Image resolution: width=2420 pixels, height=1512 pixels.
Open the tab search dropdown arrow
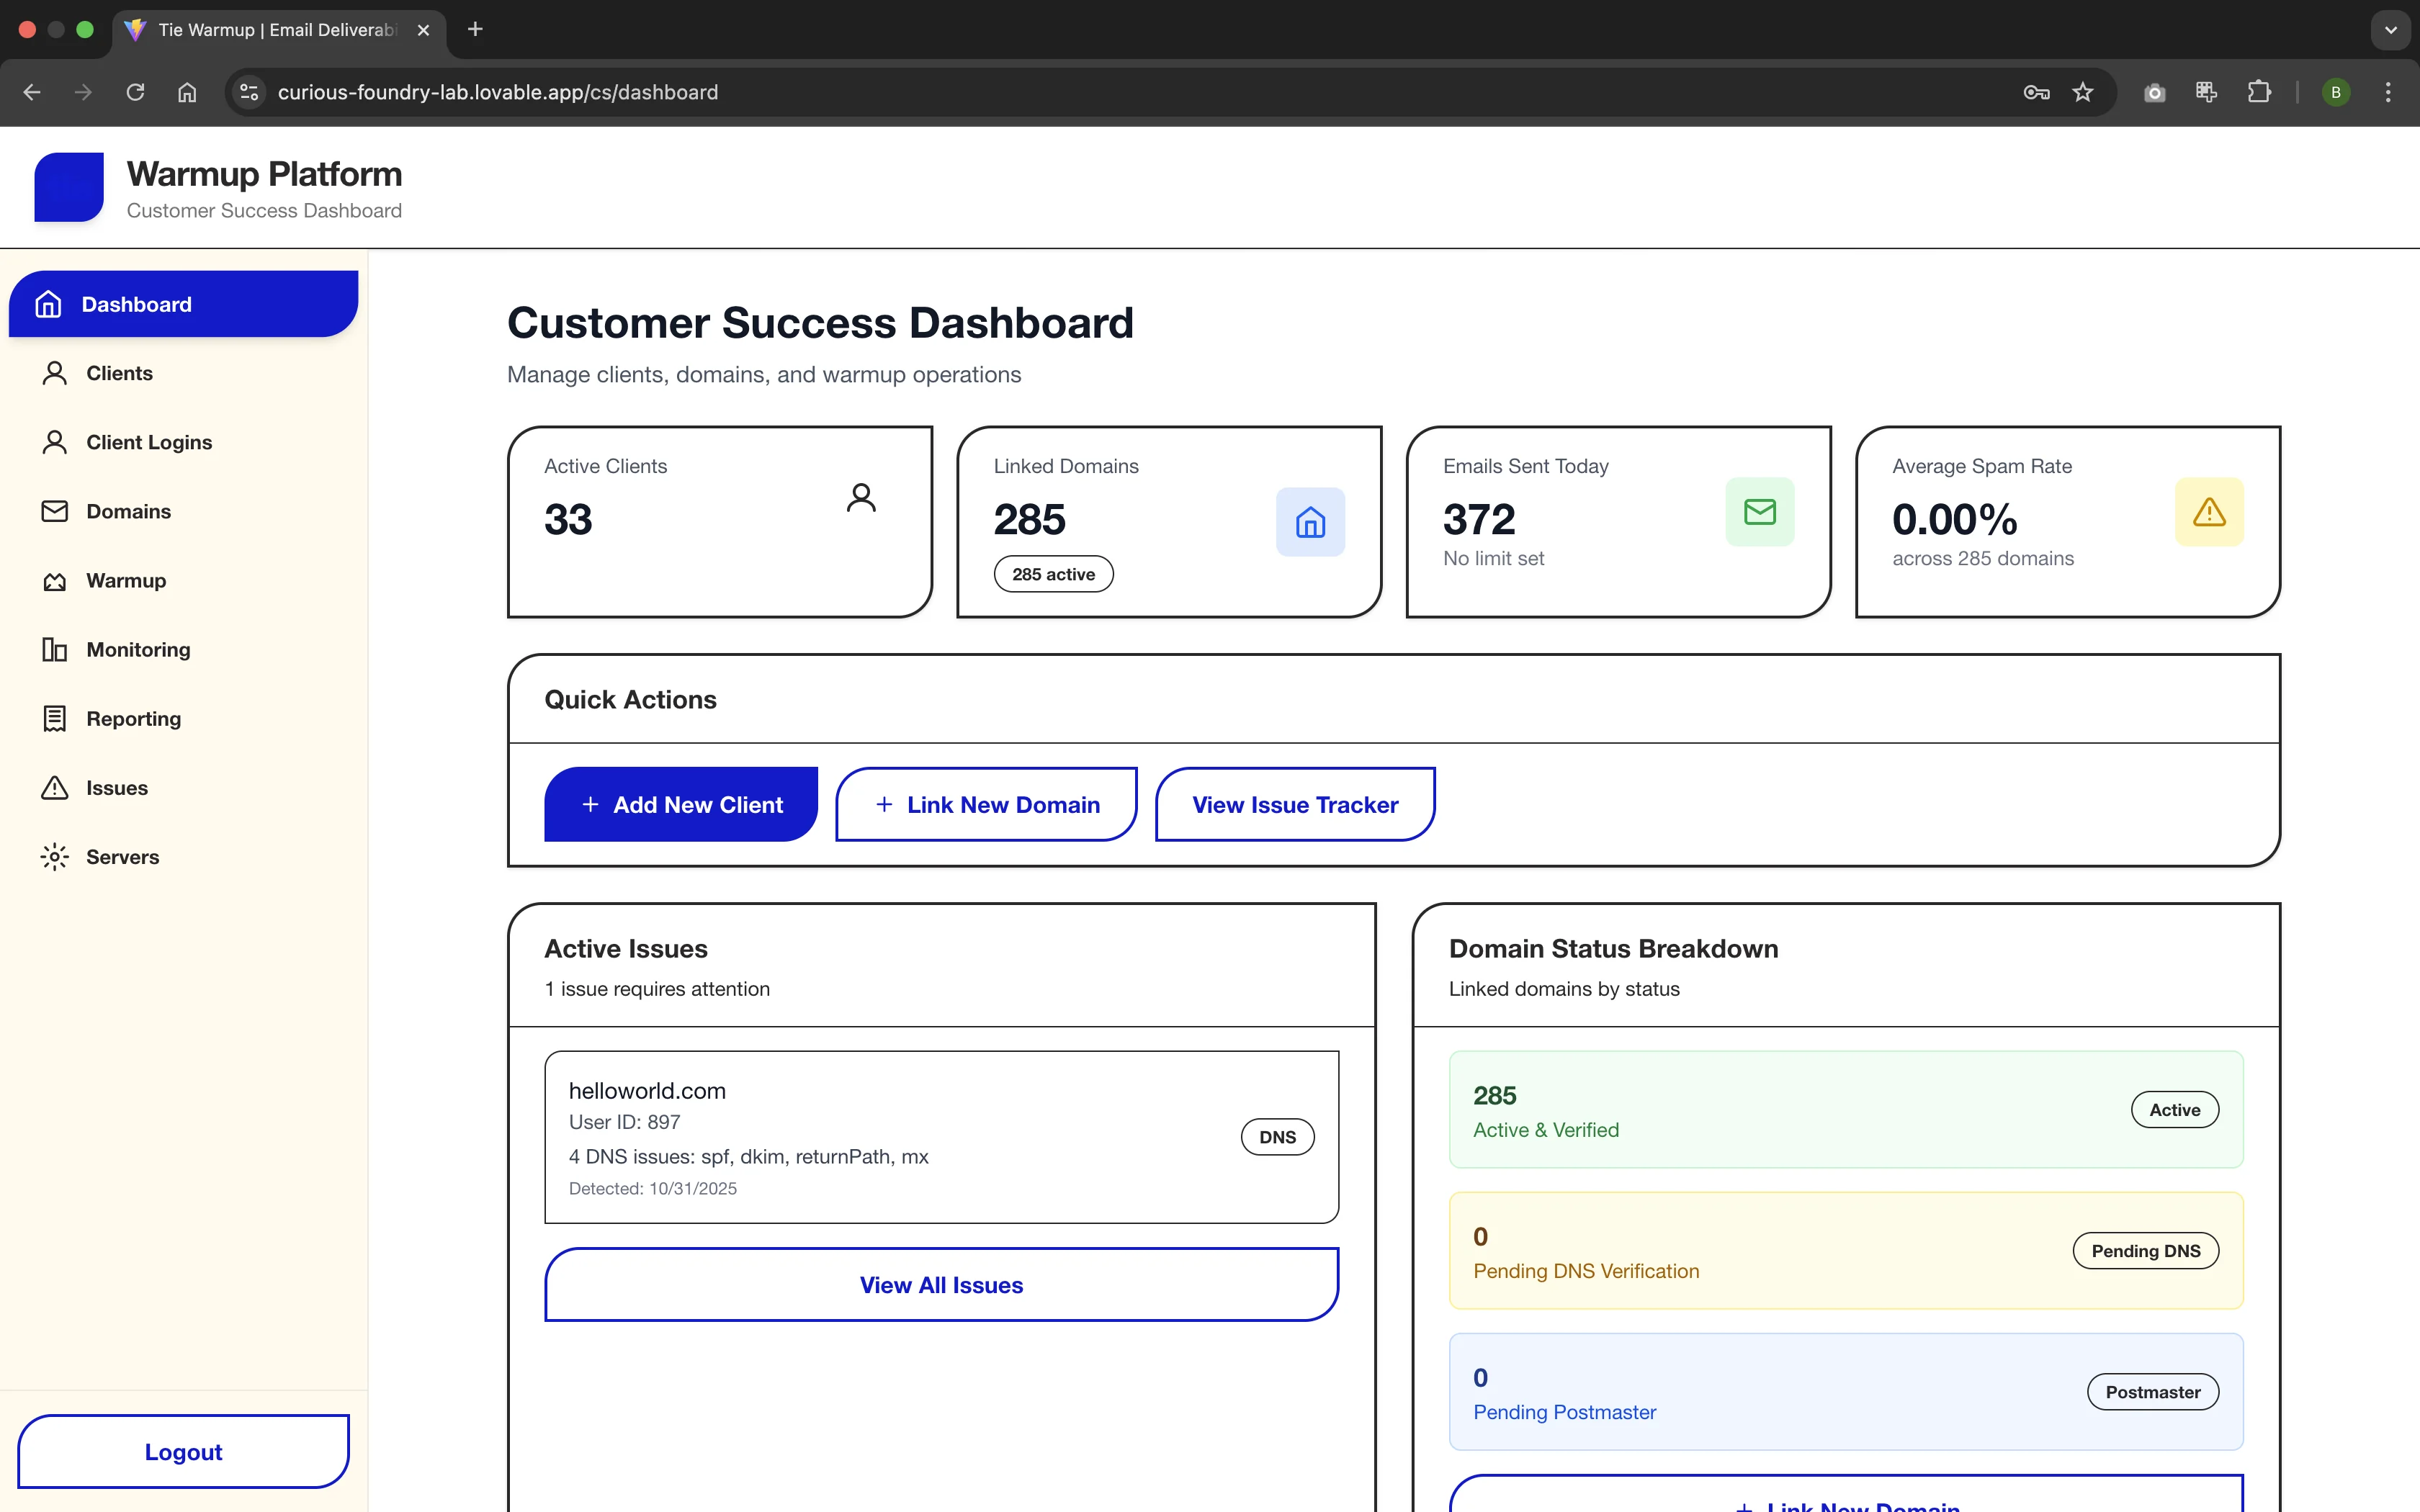pyautogui.click(x=2391, y=30)
